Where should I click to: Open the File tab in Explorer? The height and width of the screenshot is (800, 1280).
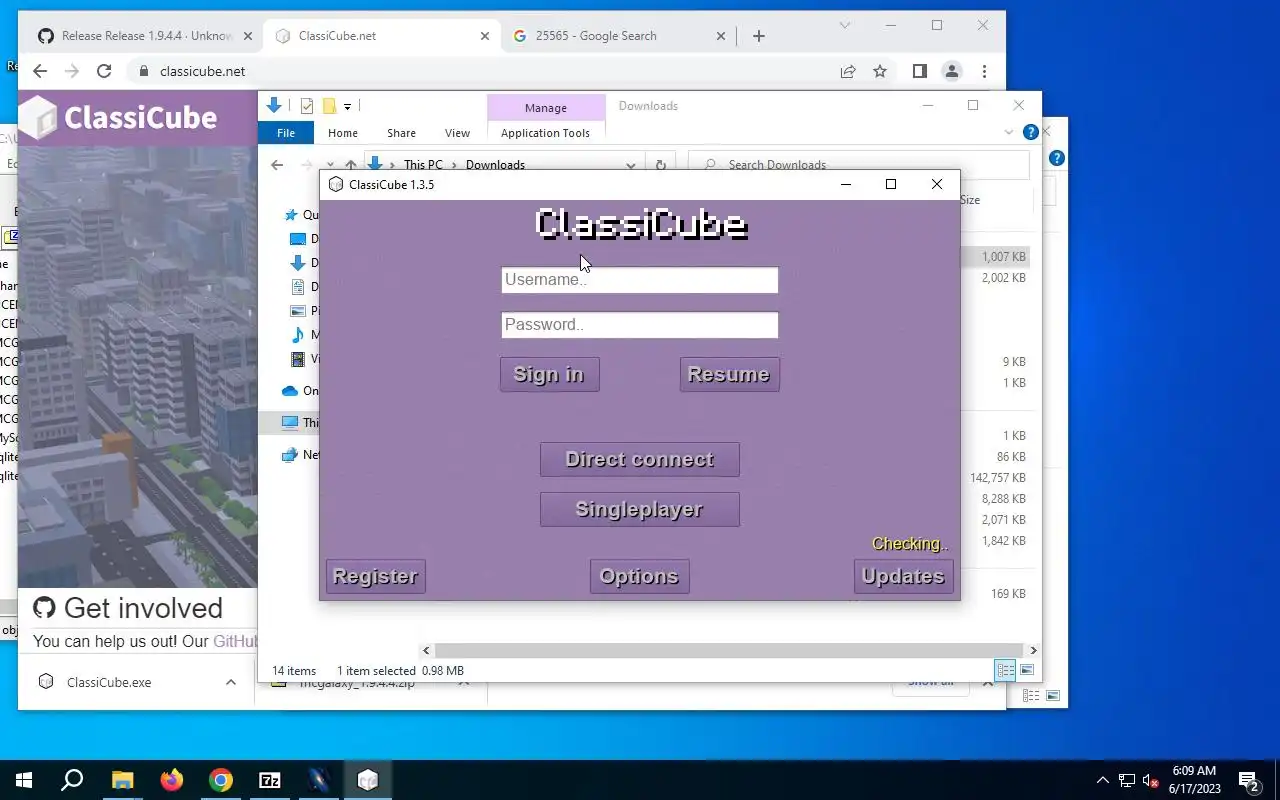(x=286, y=133)
